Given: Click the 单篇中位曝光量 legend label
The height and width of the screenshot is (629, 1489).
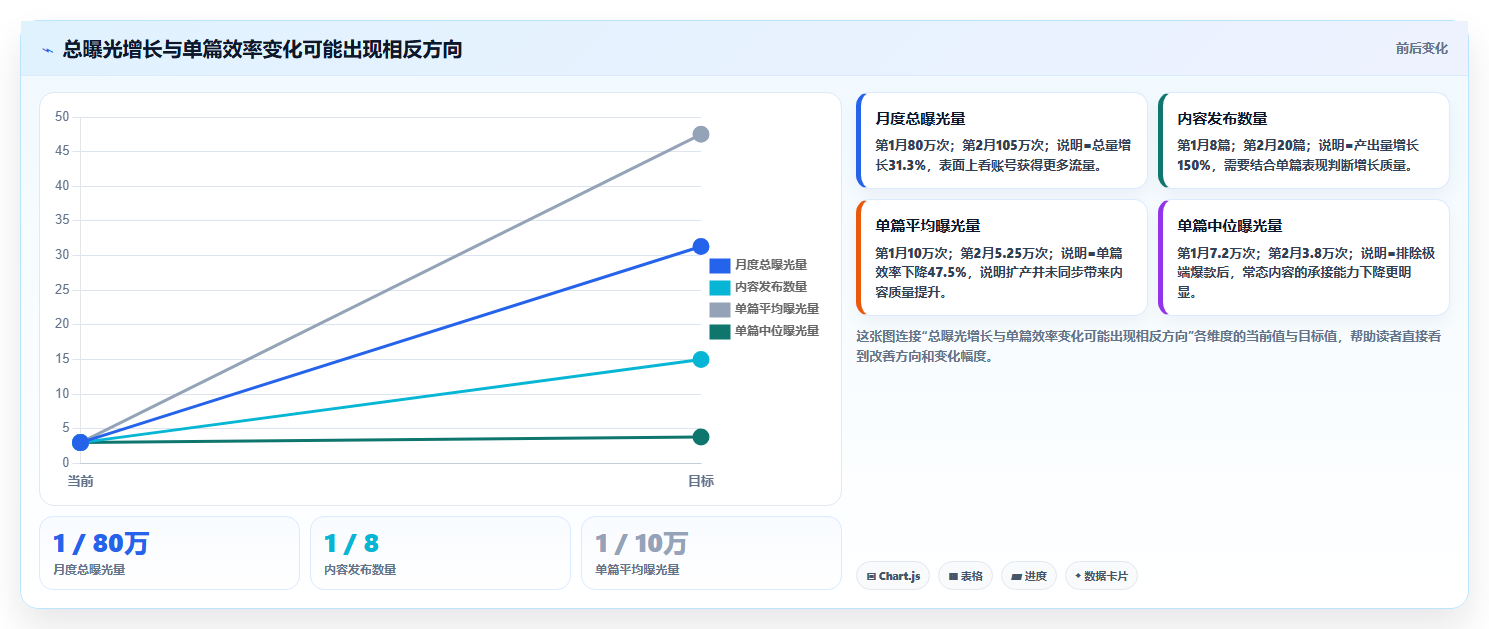Looking at the screenshot, I should pos(777,331).
